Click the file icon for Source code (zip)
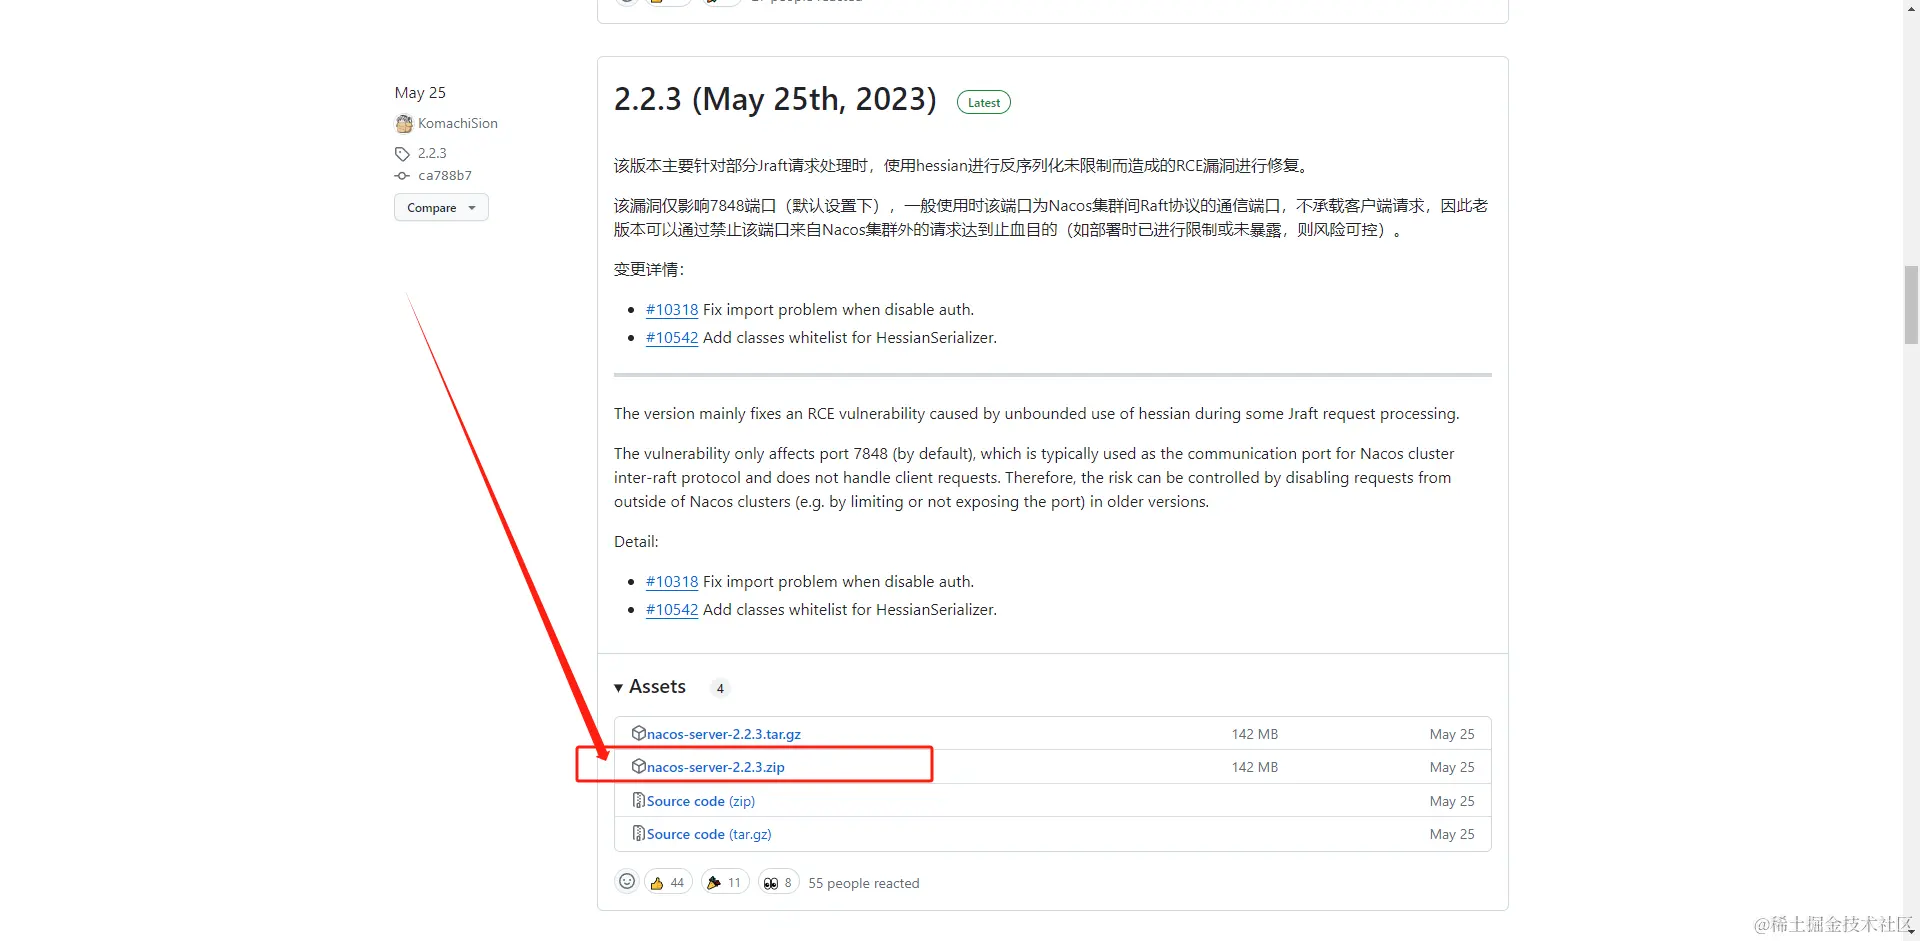Screen dimensions: 1920x941 point(638,800)
